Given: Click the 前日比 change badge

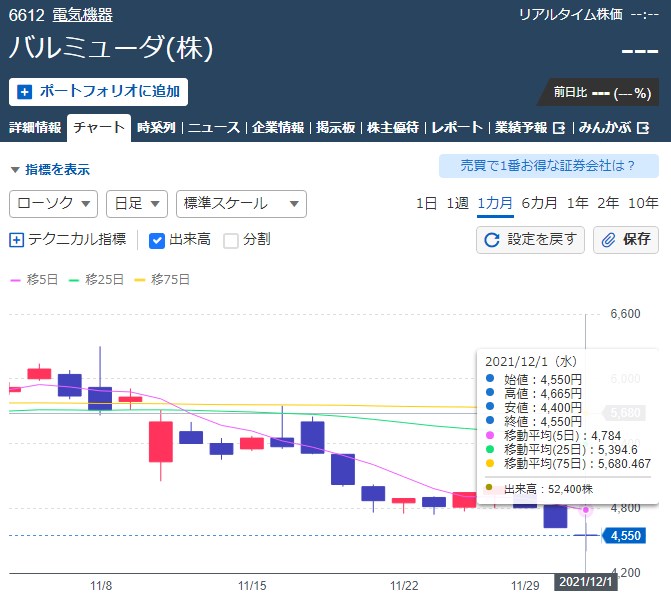Looking at the screenshot, I should [598, 92].
